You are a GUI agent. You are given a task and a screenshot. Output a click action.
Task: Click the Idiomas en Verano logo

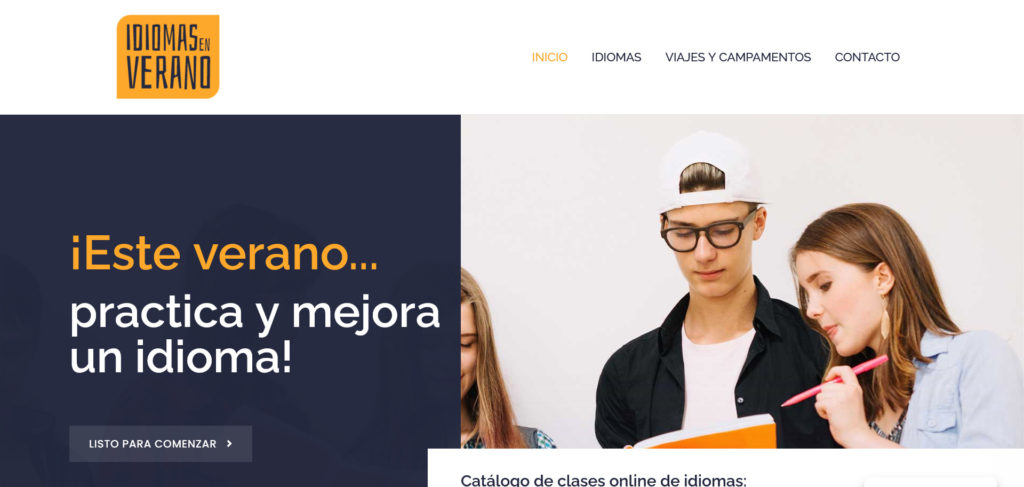(x=168, y=57)
